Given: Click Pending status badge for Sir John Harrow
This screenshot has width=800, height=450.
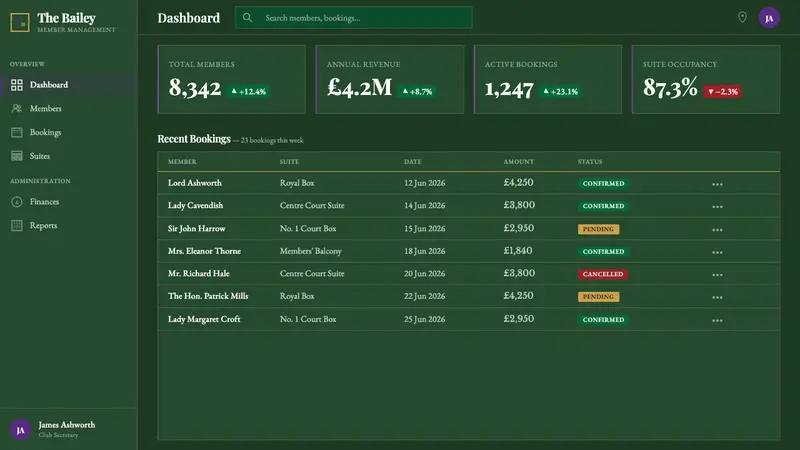Looking at the screenshot, I should (x=598, y=229).
